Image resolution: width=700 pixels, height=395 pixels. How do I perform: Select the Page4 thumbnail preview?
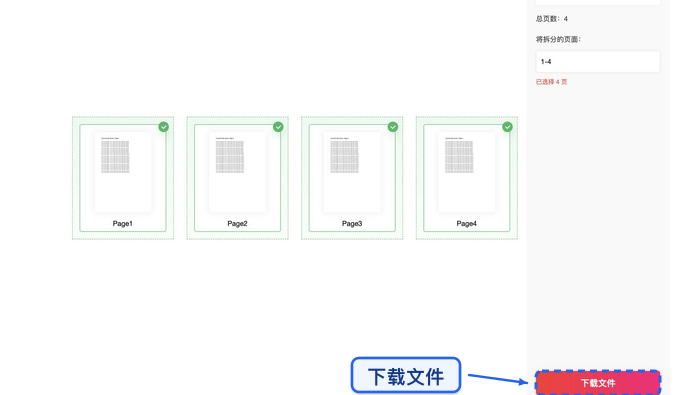click(x=467, y=172)
